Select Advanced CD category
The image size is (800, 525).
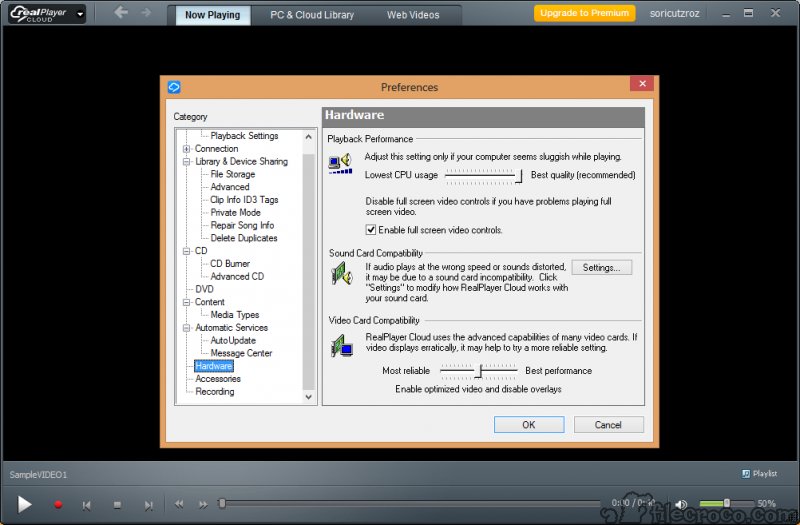[237, 276]
